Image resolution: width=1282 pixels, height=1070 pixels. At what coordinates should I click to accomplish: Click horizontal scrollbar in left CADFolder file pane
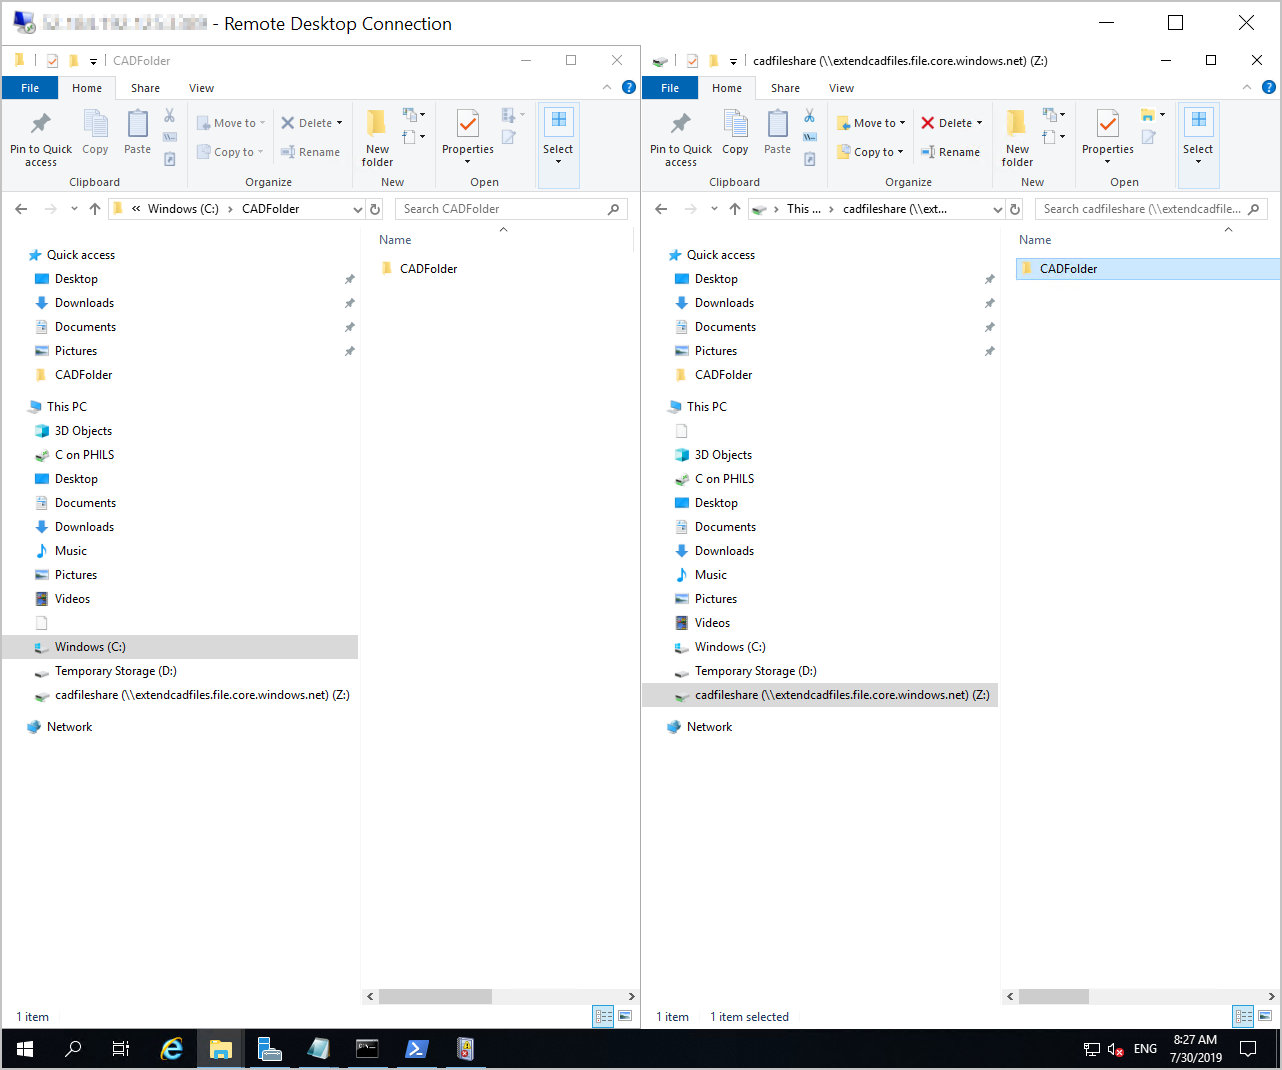(x=435, y=996)
